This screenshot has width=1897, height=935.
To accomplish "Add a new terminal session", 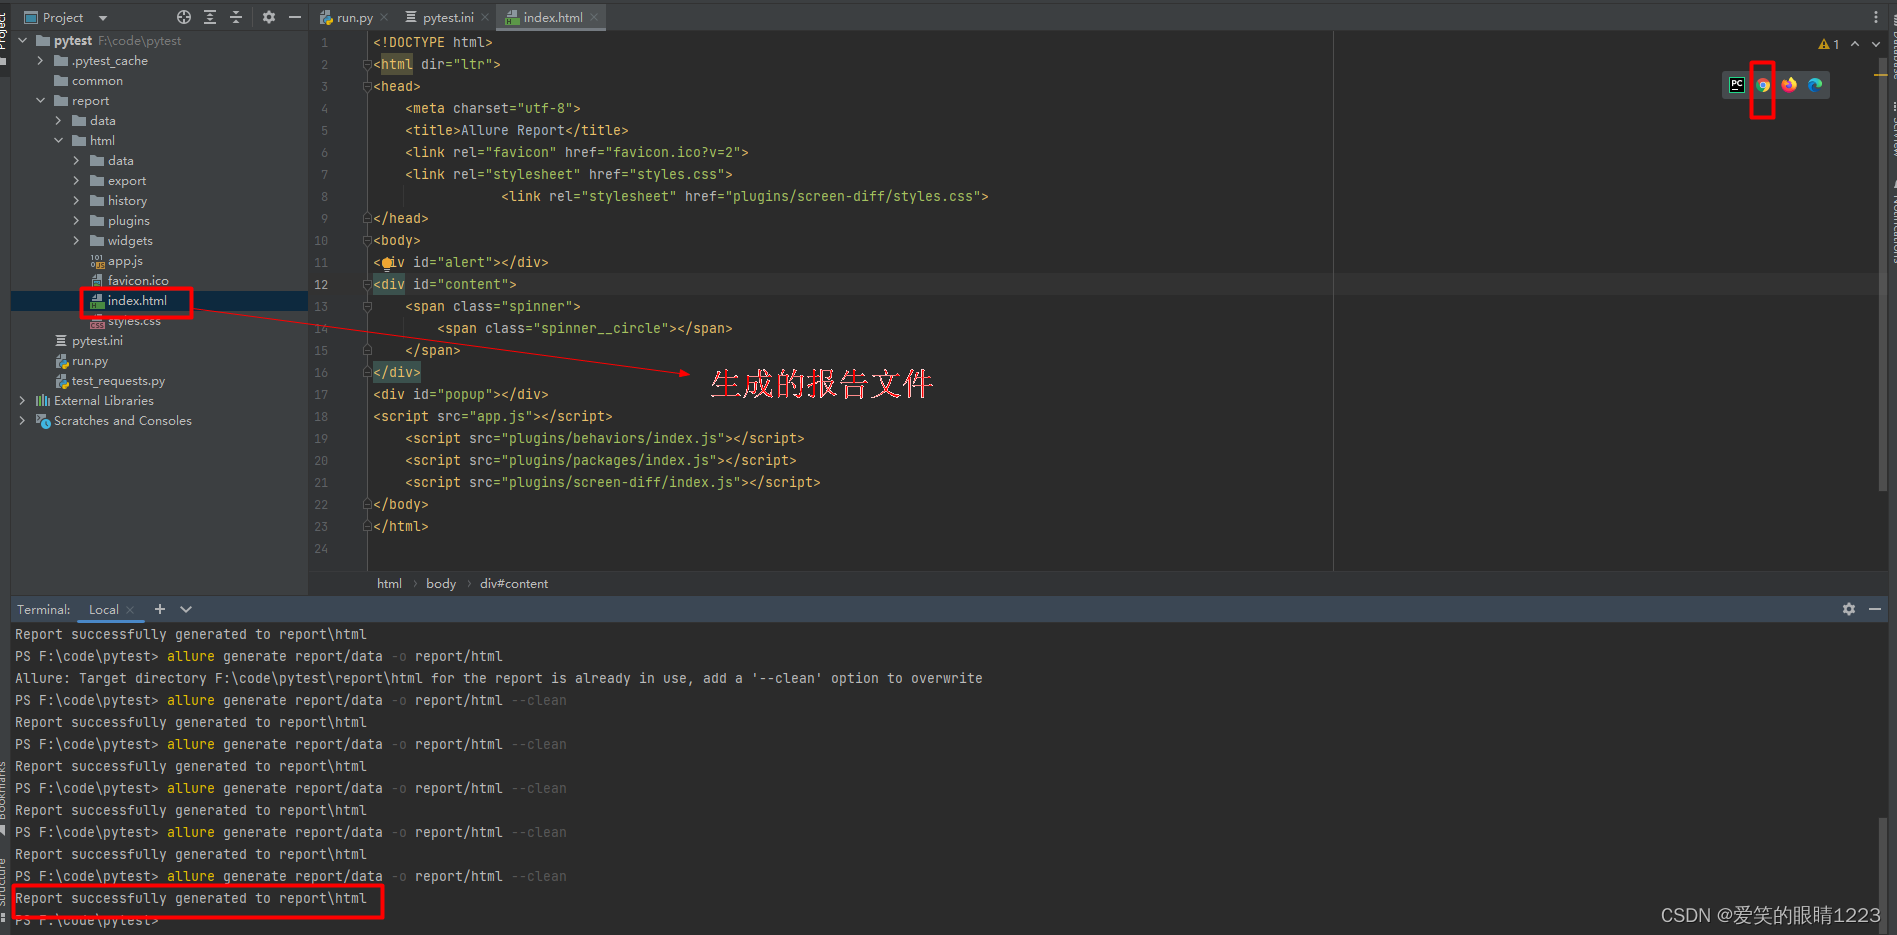I will (x=160, y=609).
